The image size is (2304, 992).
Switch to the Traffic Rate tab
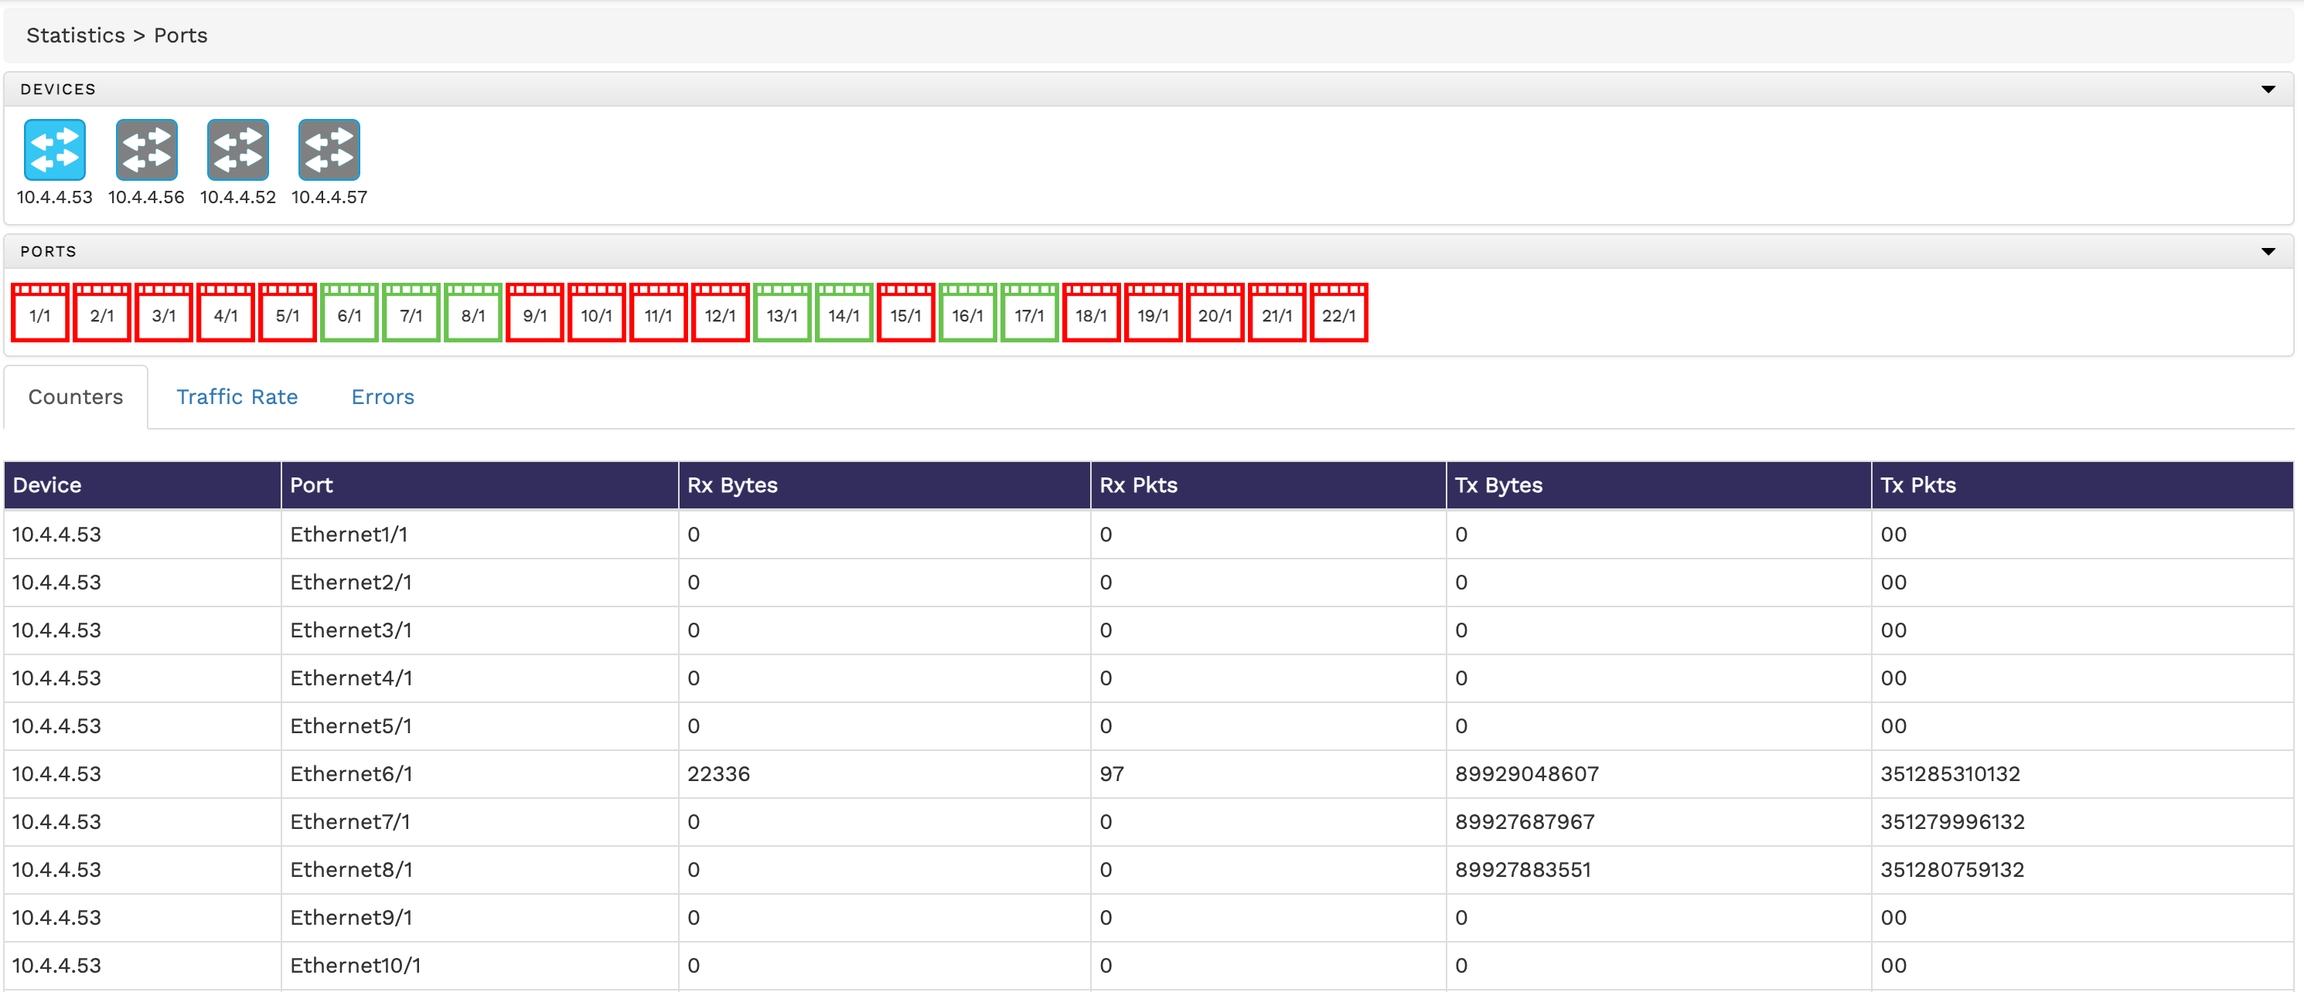point(237,397)
